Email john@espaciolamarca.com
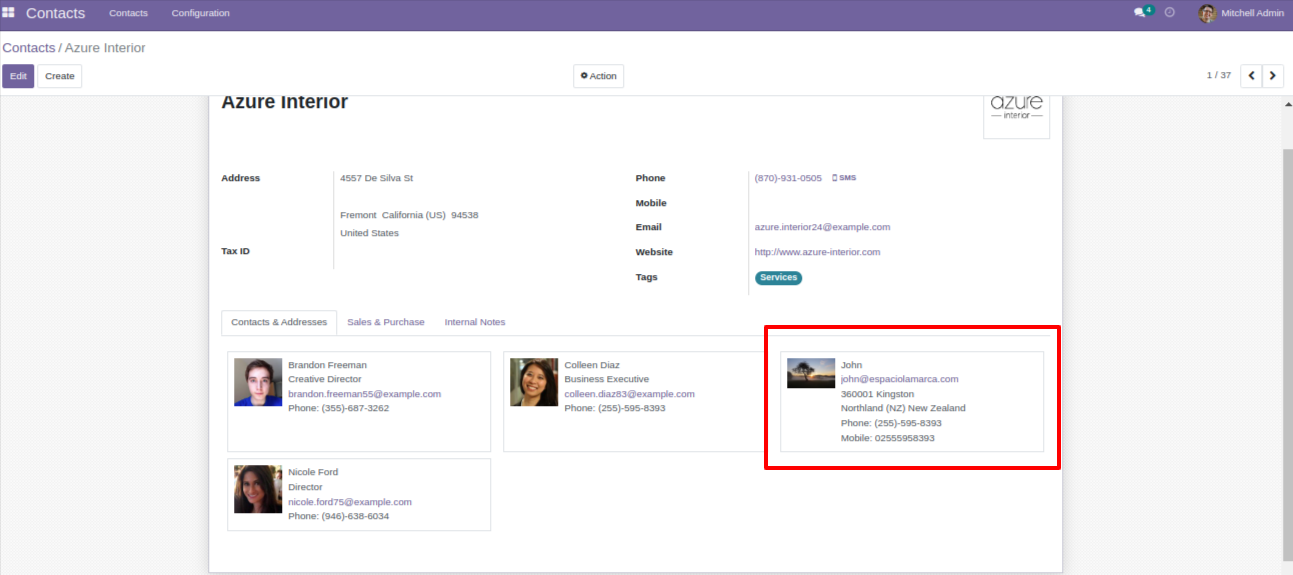This screenshot has width=1293, height=575. click(x=899, y=379)
